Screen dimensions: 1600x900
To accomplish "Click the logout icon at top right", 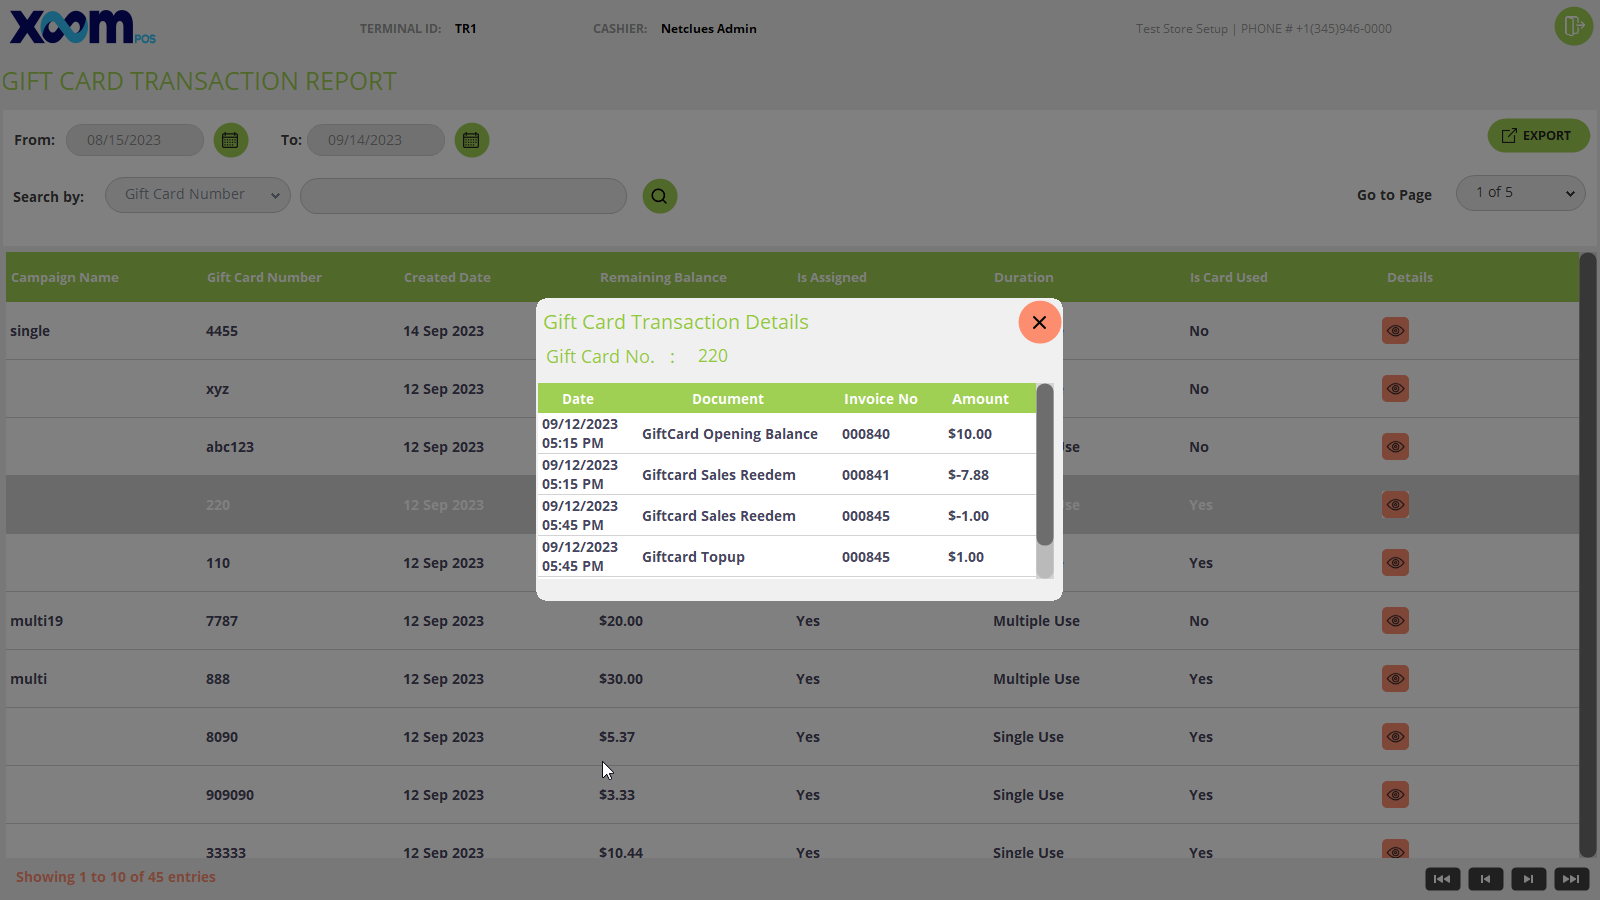I will (x=1573, y=26).
